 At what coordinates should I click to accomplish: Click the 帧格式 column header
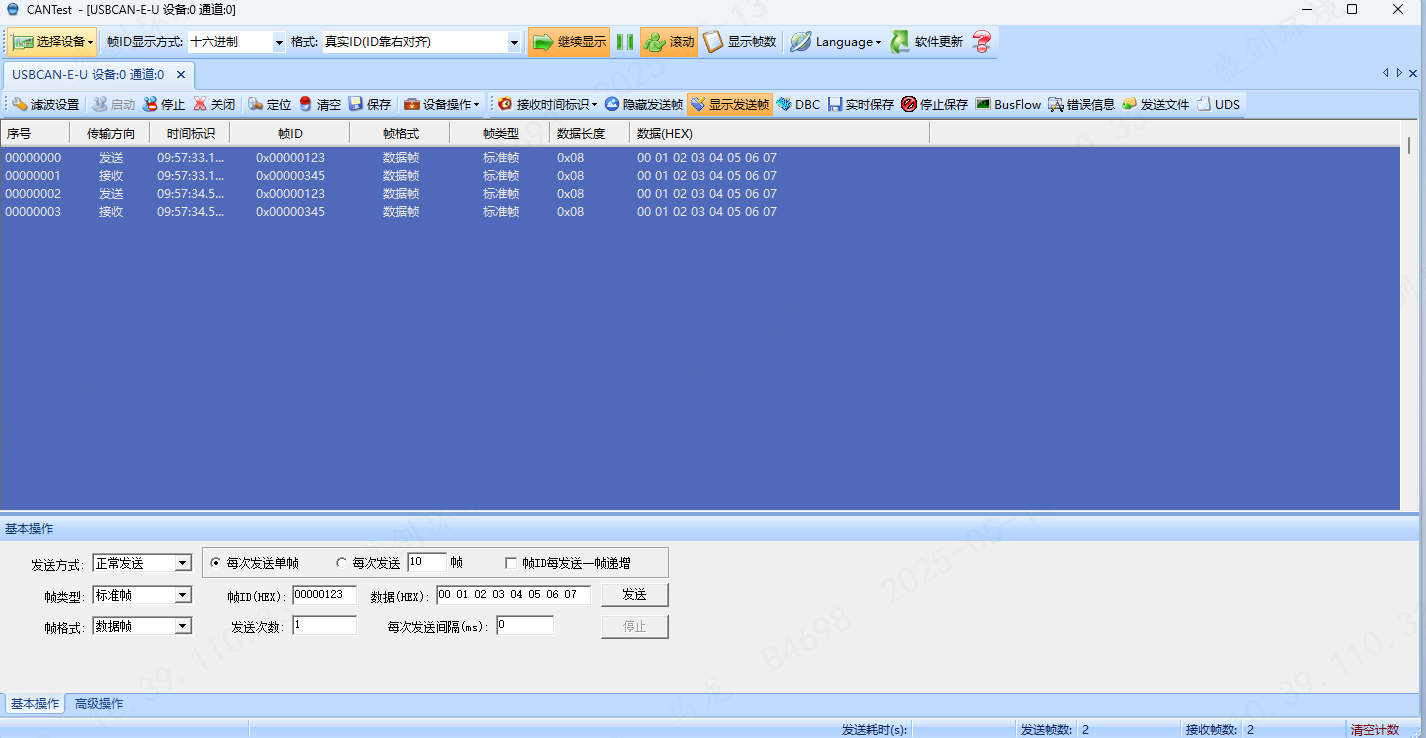coord(400,133)
